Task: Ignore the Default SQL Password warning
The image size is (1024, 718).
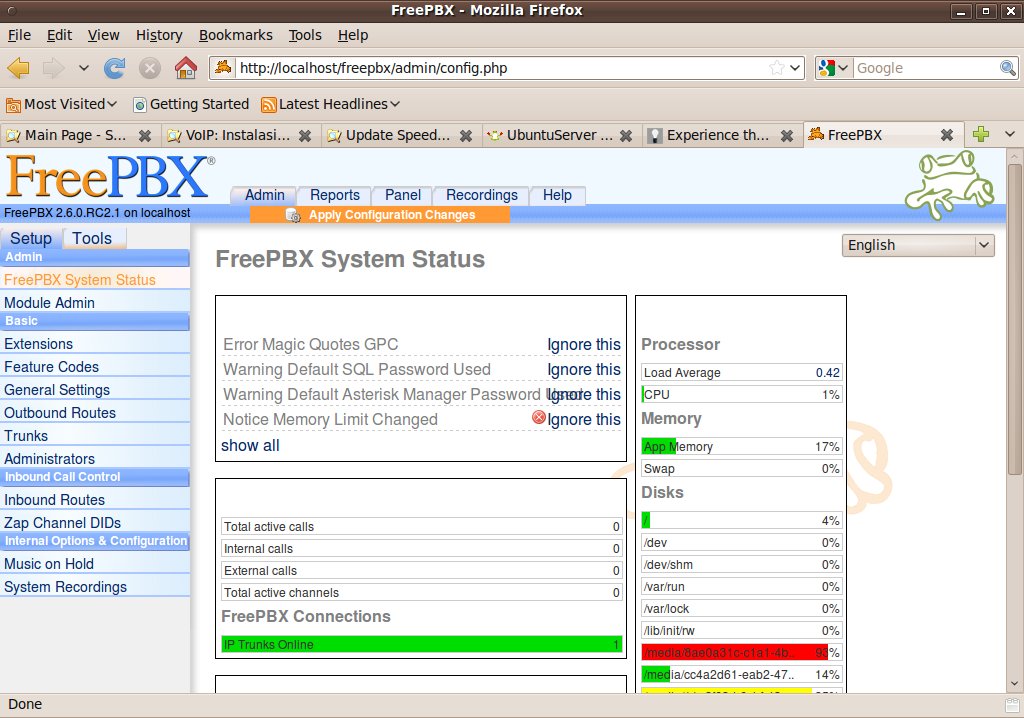Action: pos(584,369)
